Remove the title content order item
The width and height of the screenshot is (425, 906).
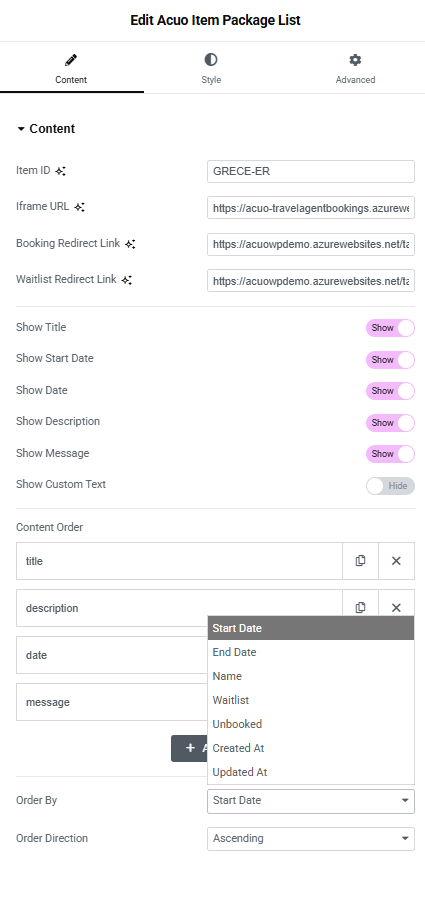tap(396, 561)
